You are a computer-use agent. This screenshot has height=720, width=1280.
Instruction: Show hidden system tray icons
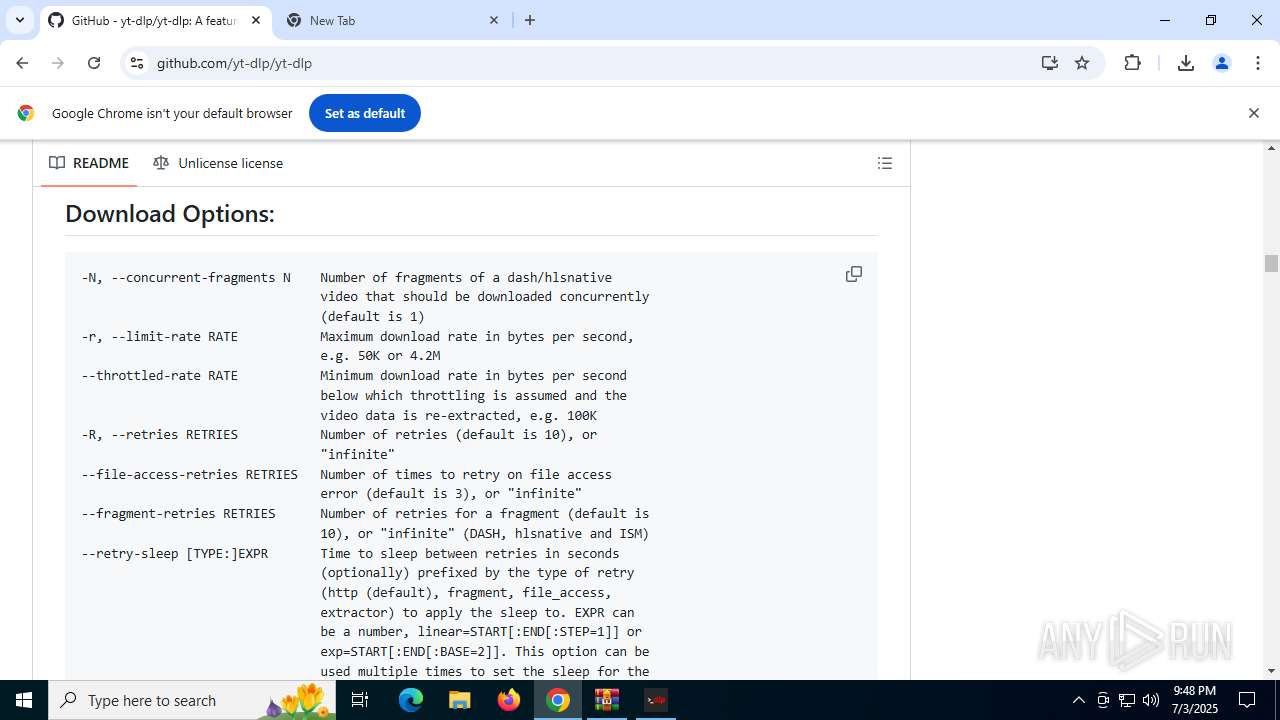[1078, 700]
